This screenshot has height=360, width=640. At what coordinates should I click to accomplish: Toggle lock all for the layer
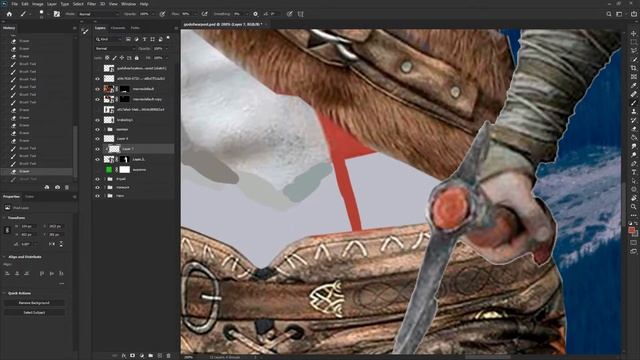[137, 58]
